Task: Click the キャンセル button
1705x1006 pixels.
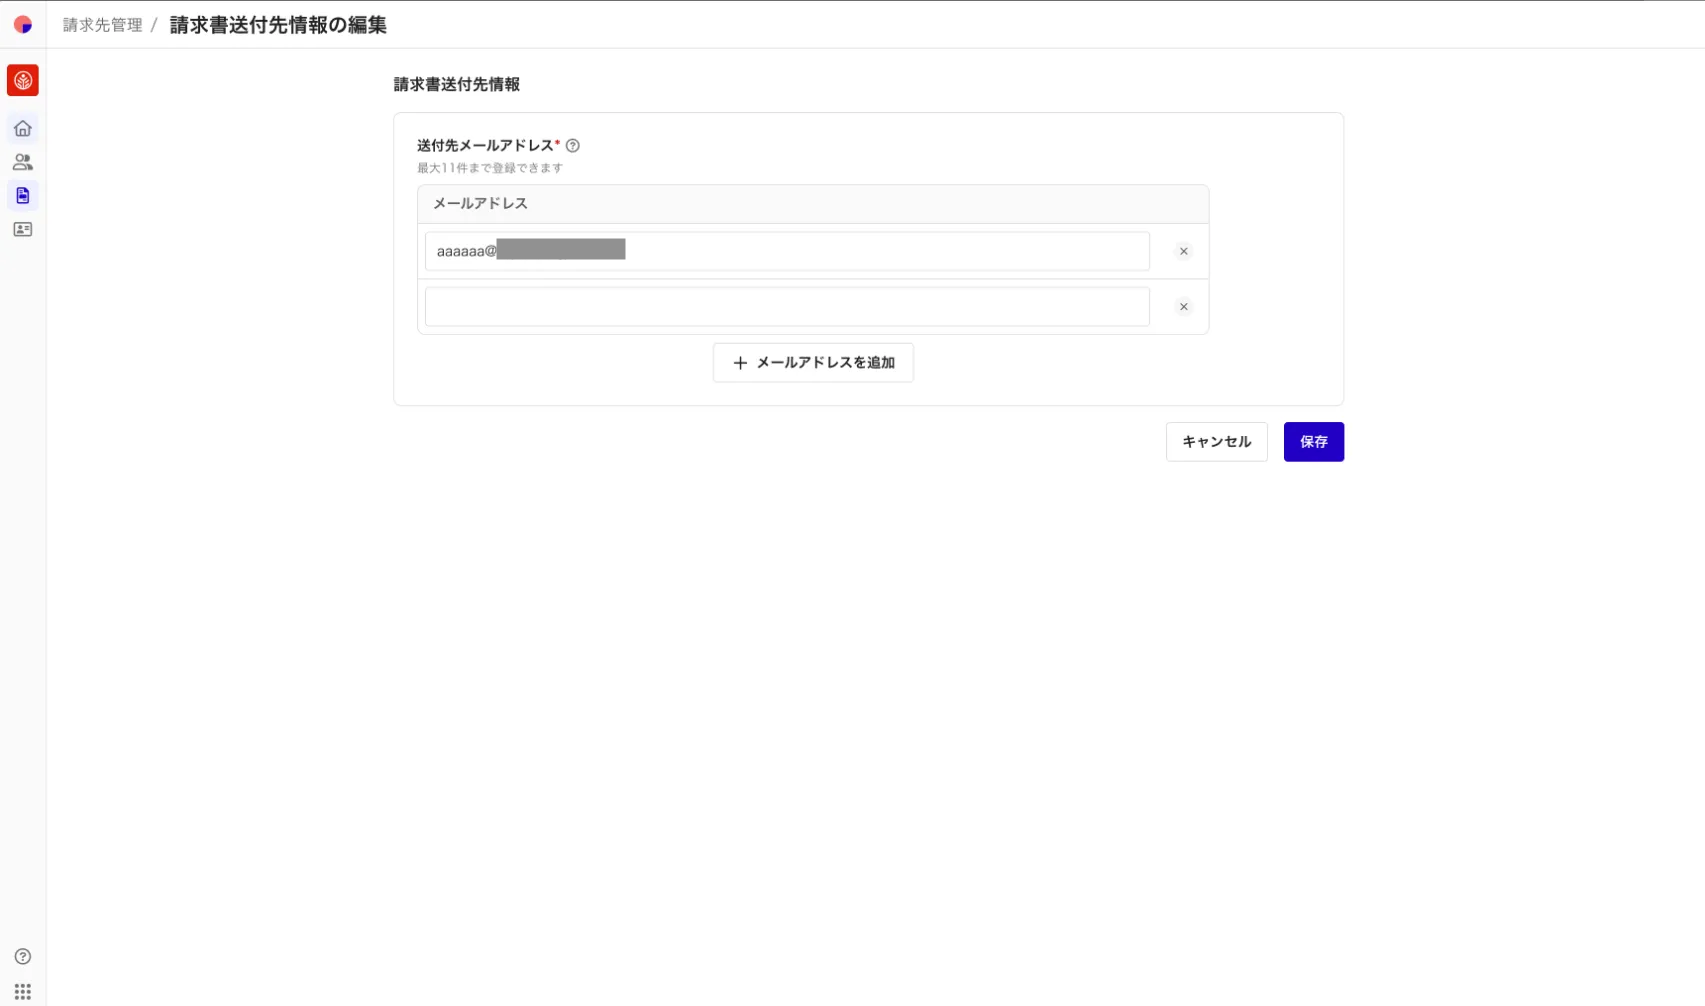Action: 1216,442
